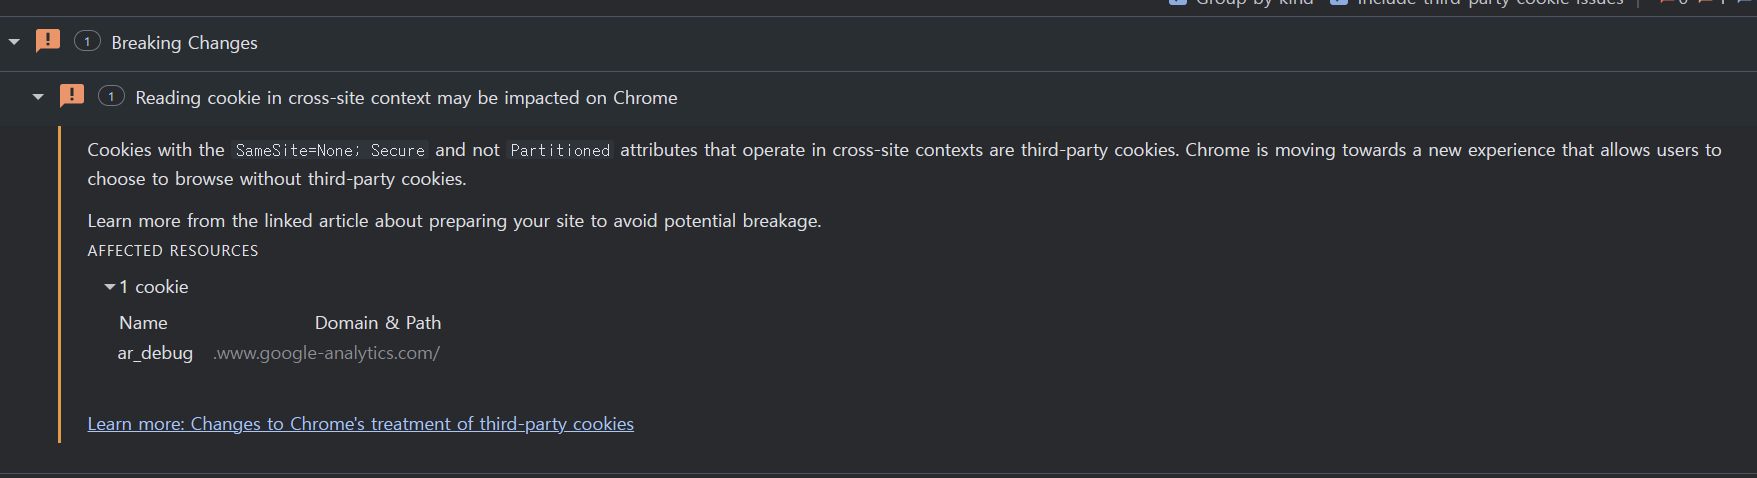Toggle the Include third-party cookie issues checkbox

tap(1338, 2)
